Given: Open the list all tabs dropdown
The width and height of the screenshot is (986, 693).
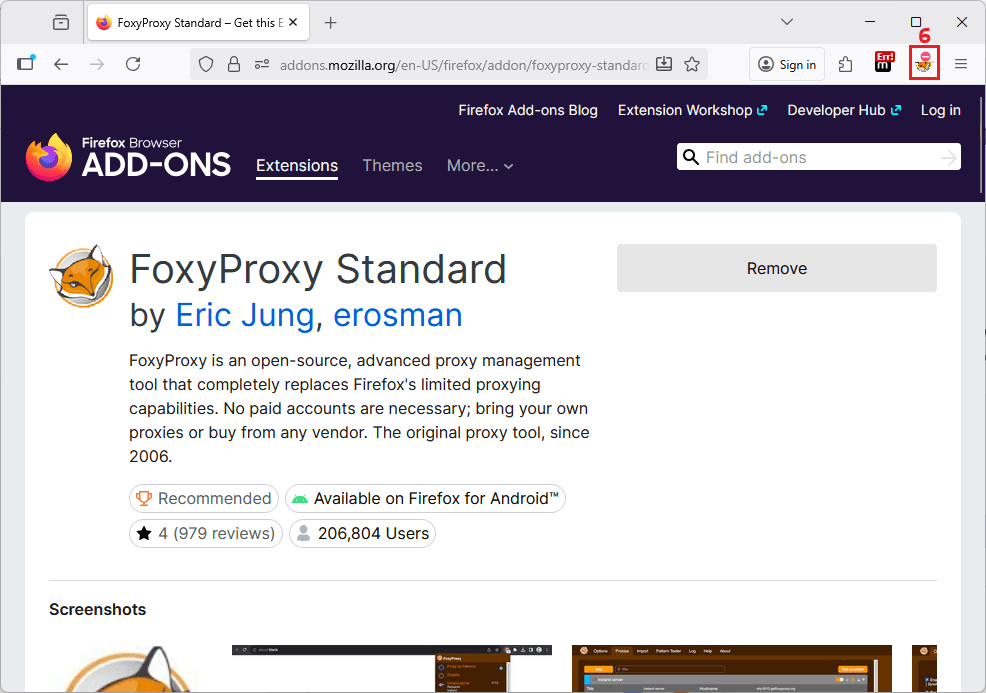Looking at the screenshot, I should tap(787, 22).
